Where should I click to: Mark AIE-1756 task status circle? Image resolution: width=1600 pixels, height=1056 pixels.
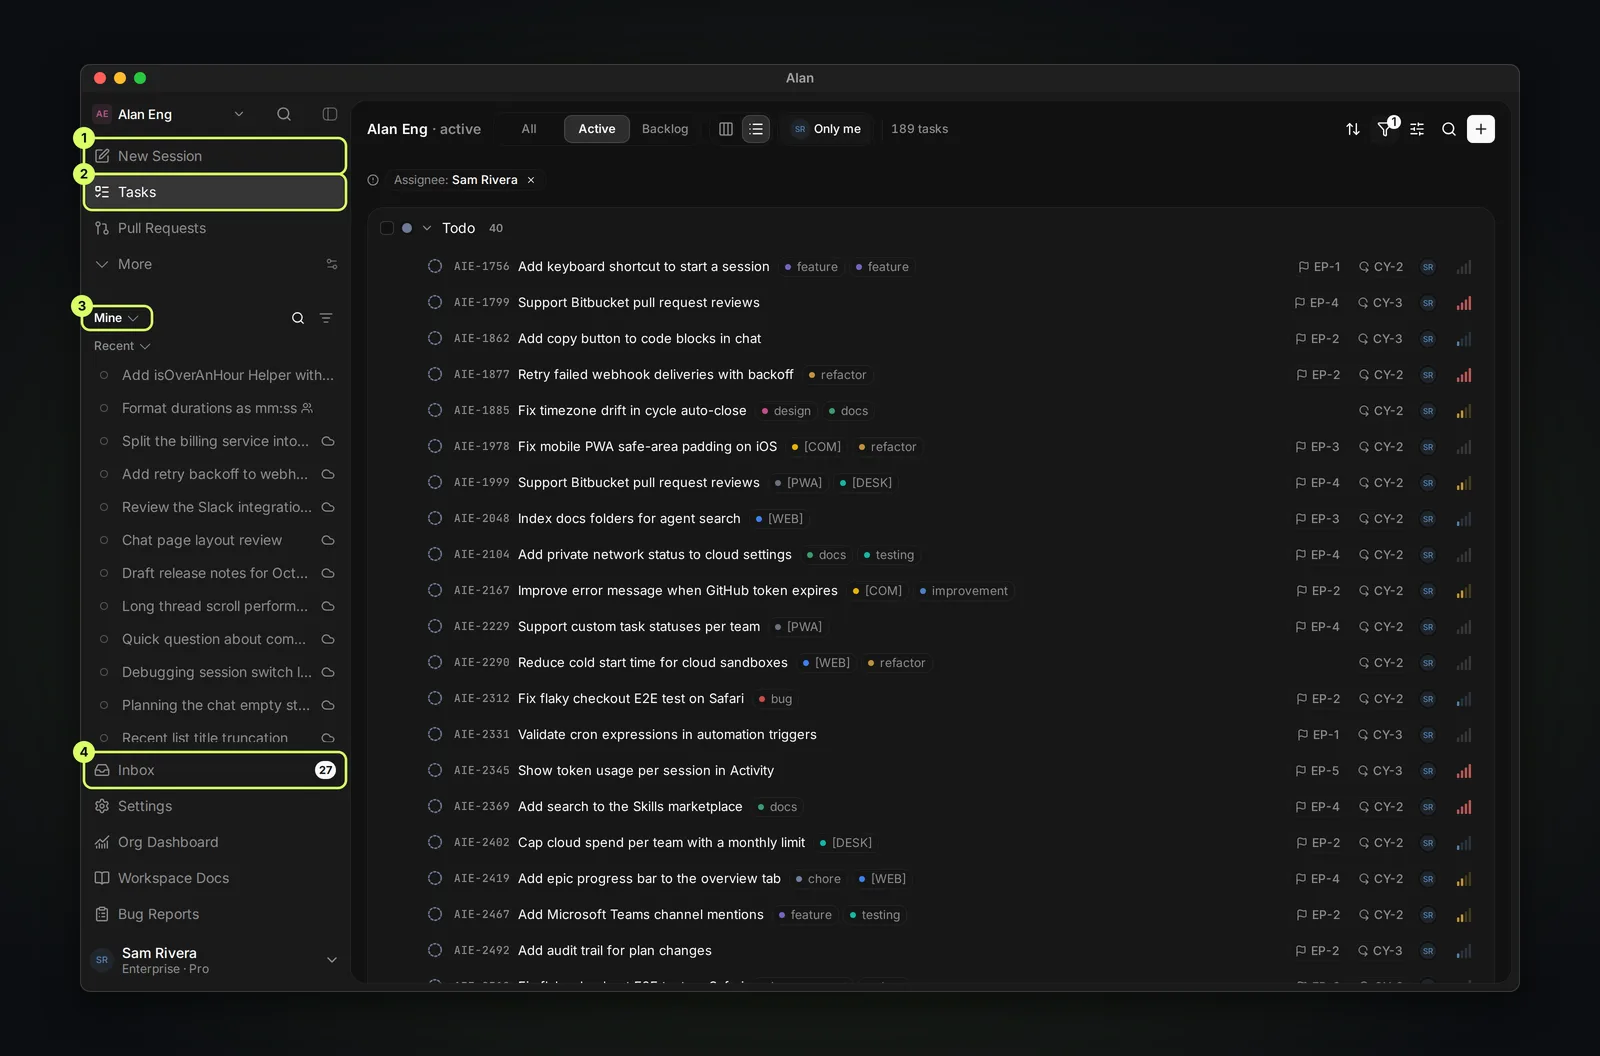(x=435, y=267)
